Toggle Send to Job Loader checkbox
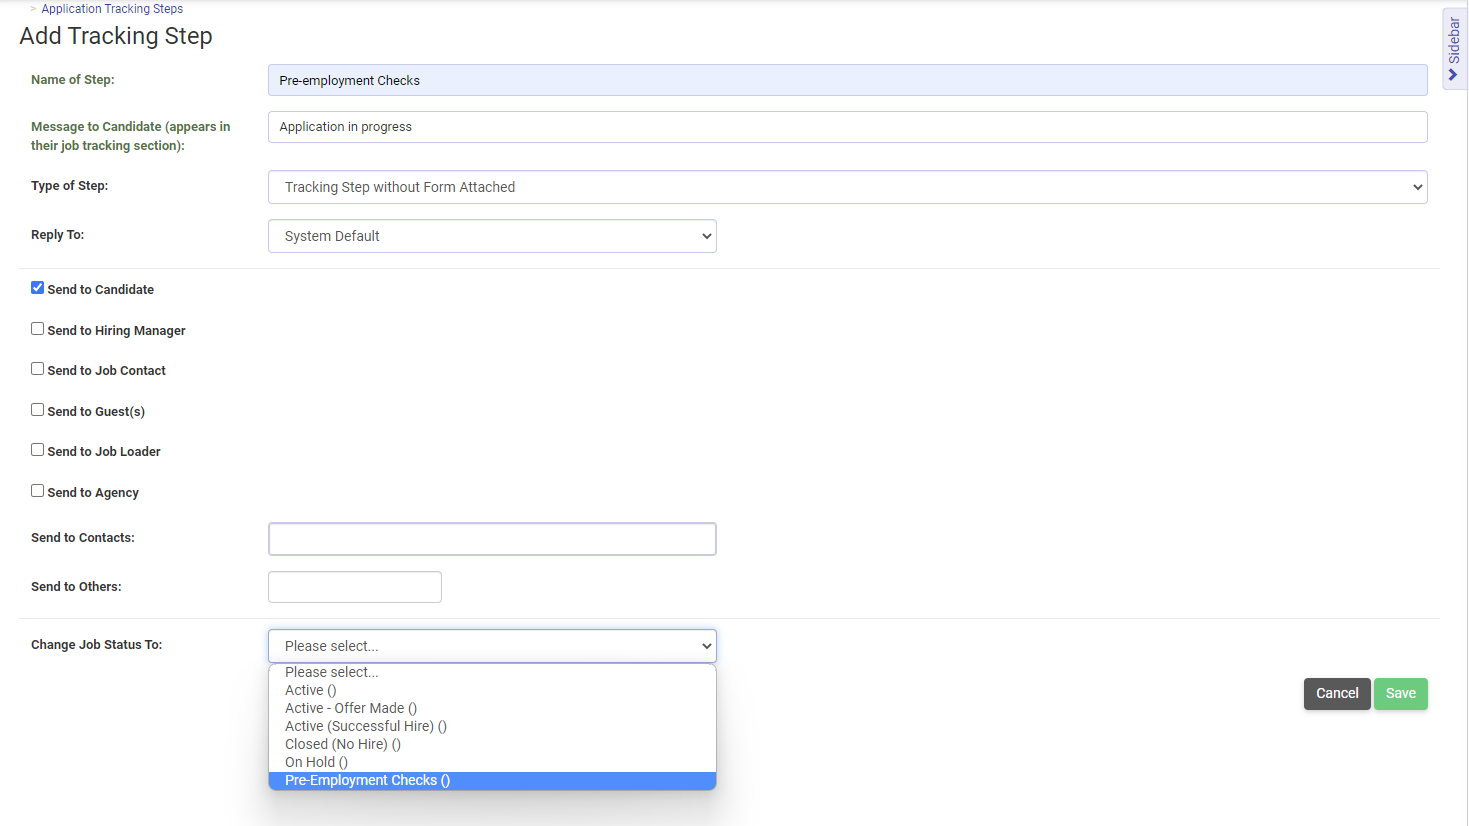This screenshot has width=1469, height=826. pos(38,450)
